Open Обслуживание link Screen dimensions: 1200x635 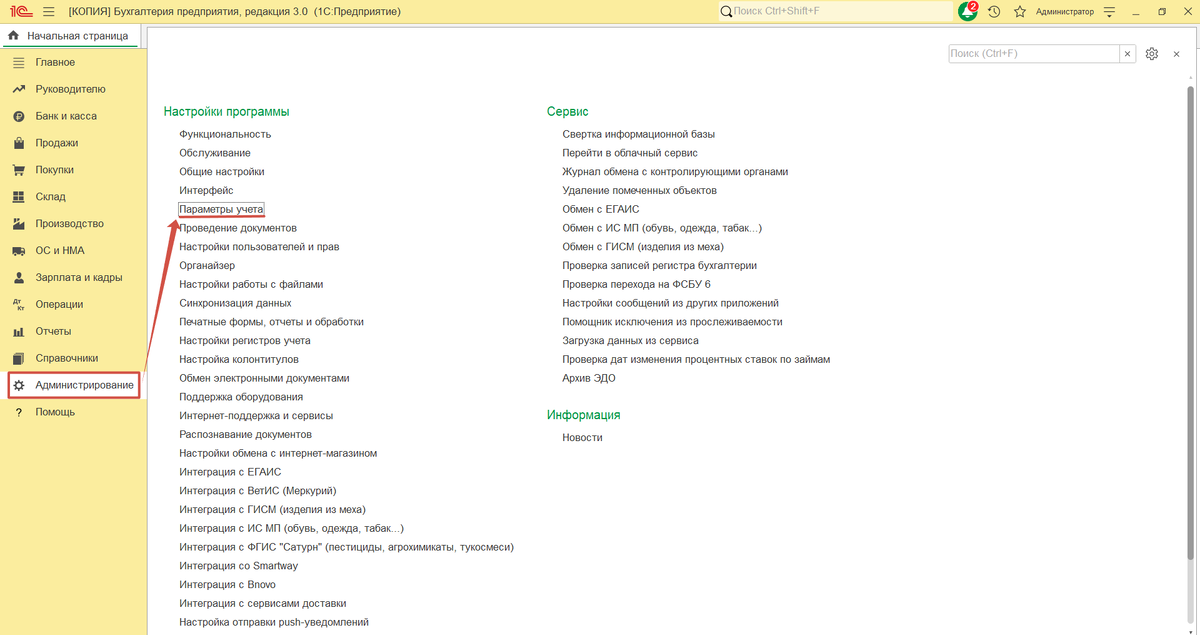215,153
